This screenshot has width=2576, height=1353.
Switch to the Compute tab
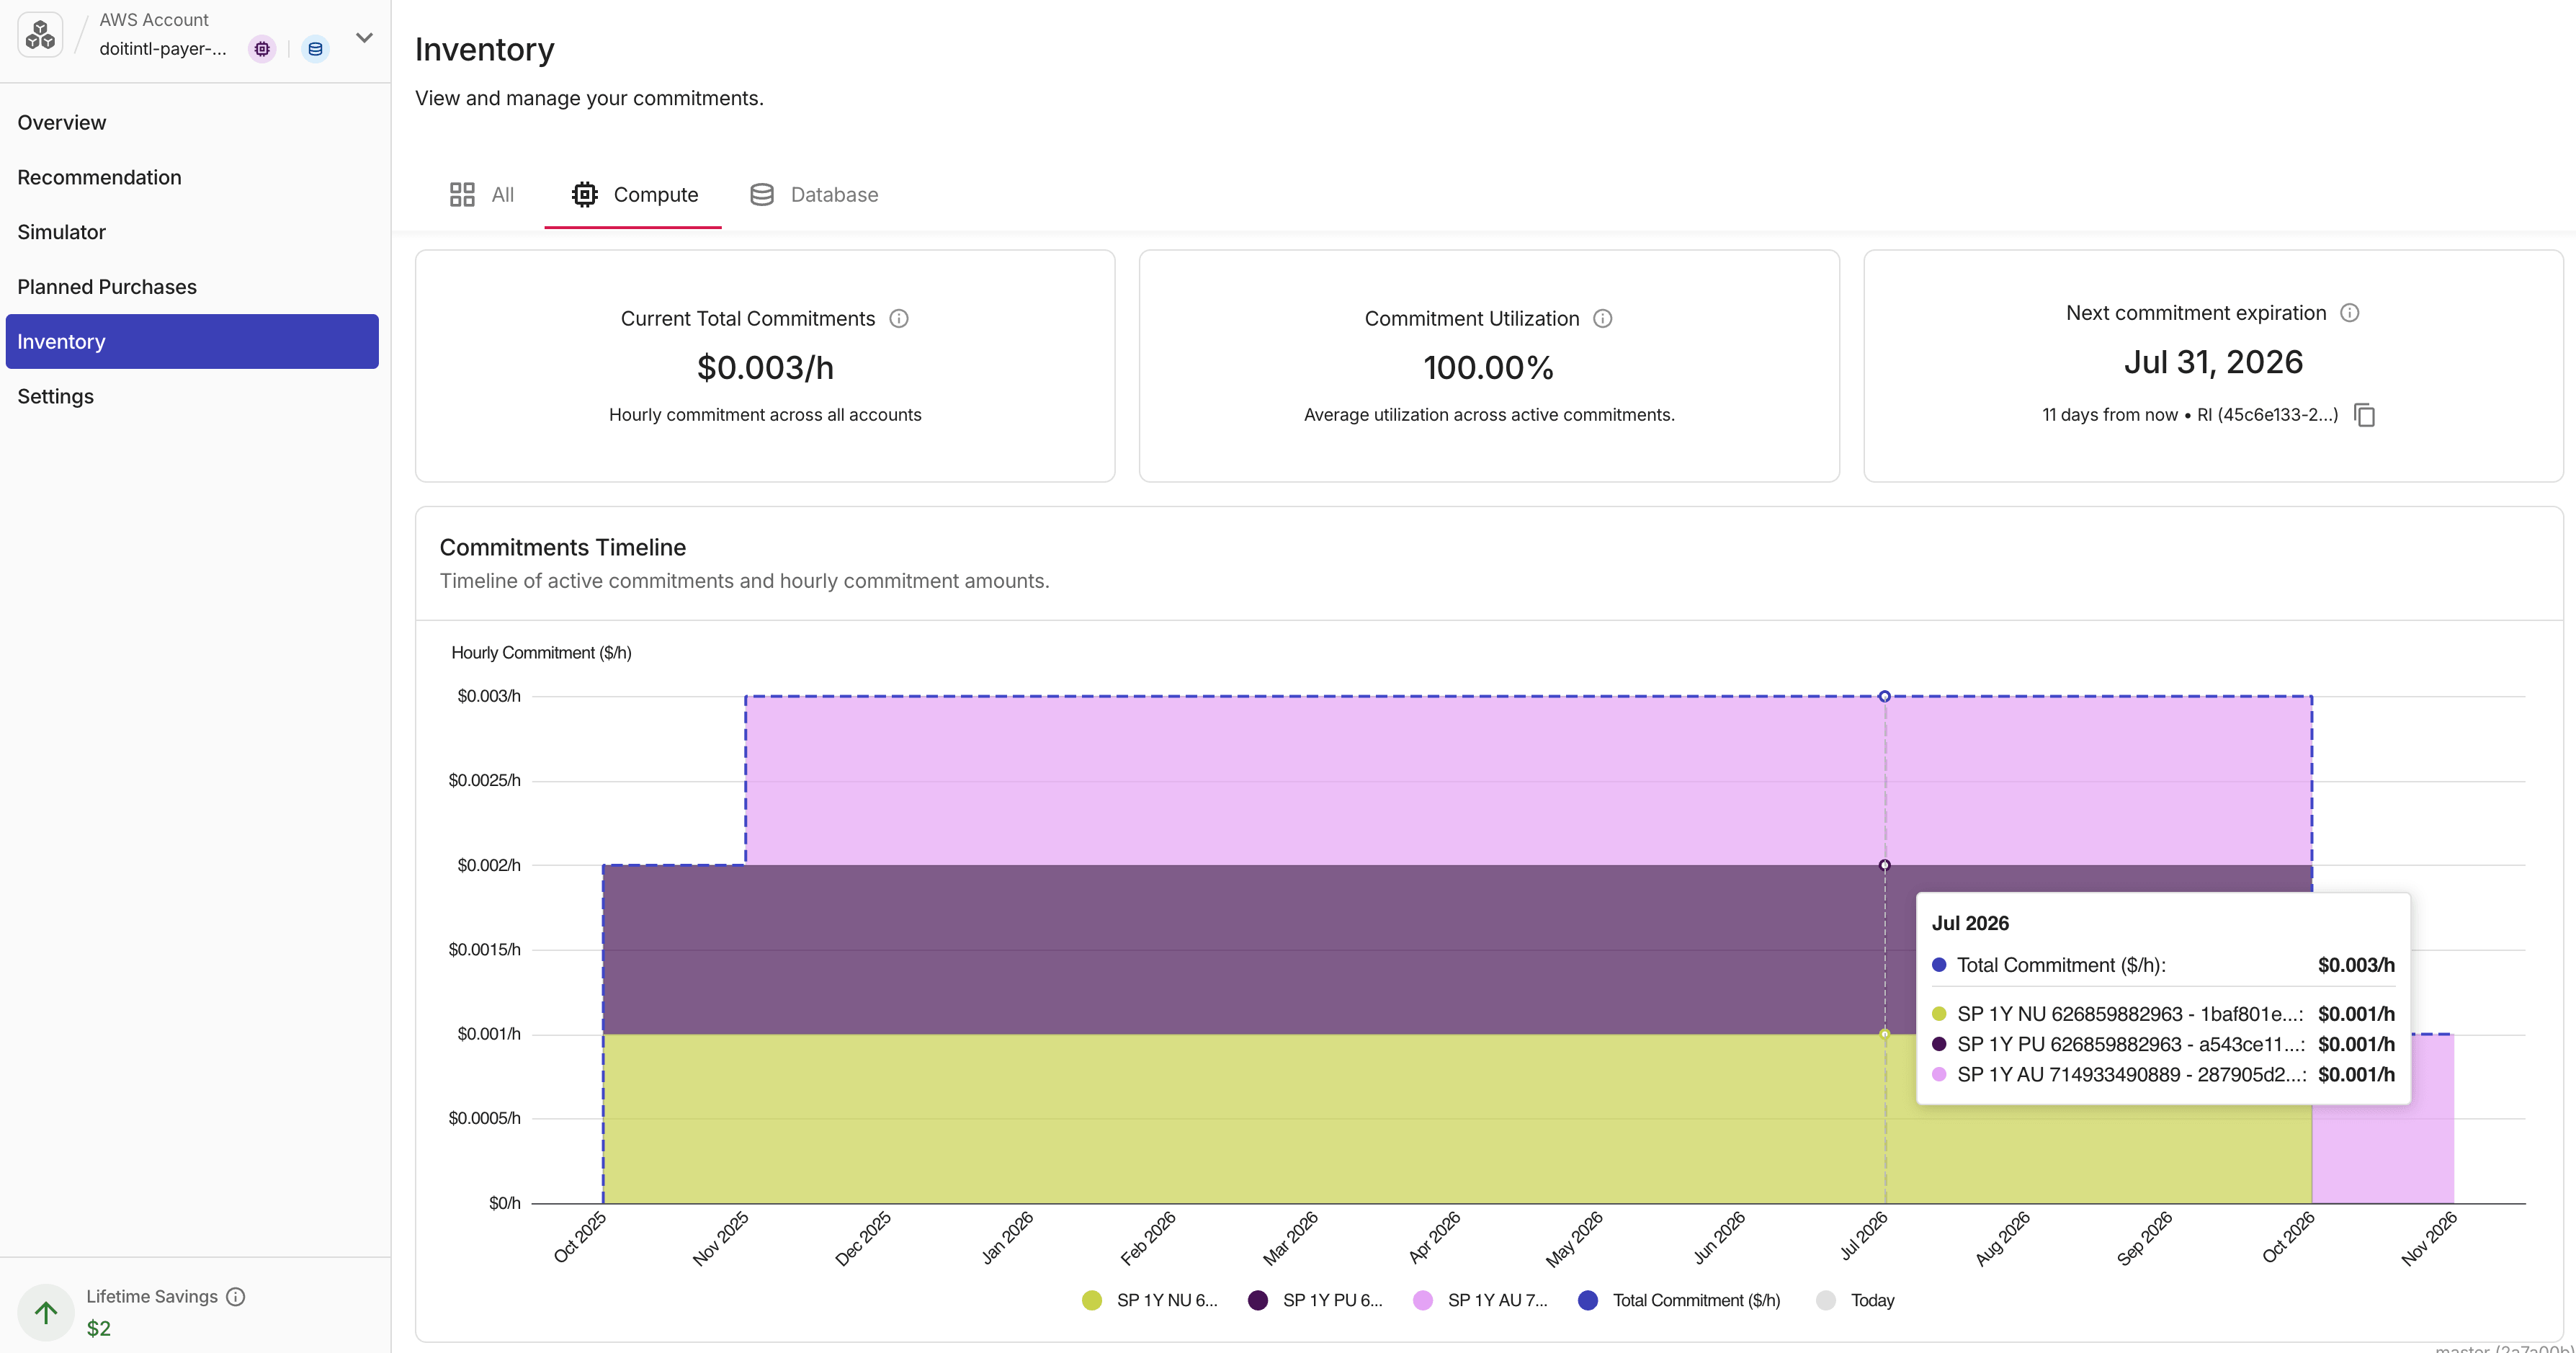pos(634,195)
